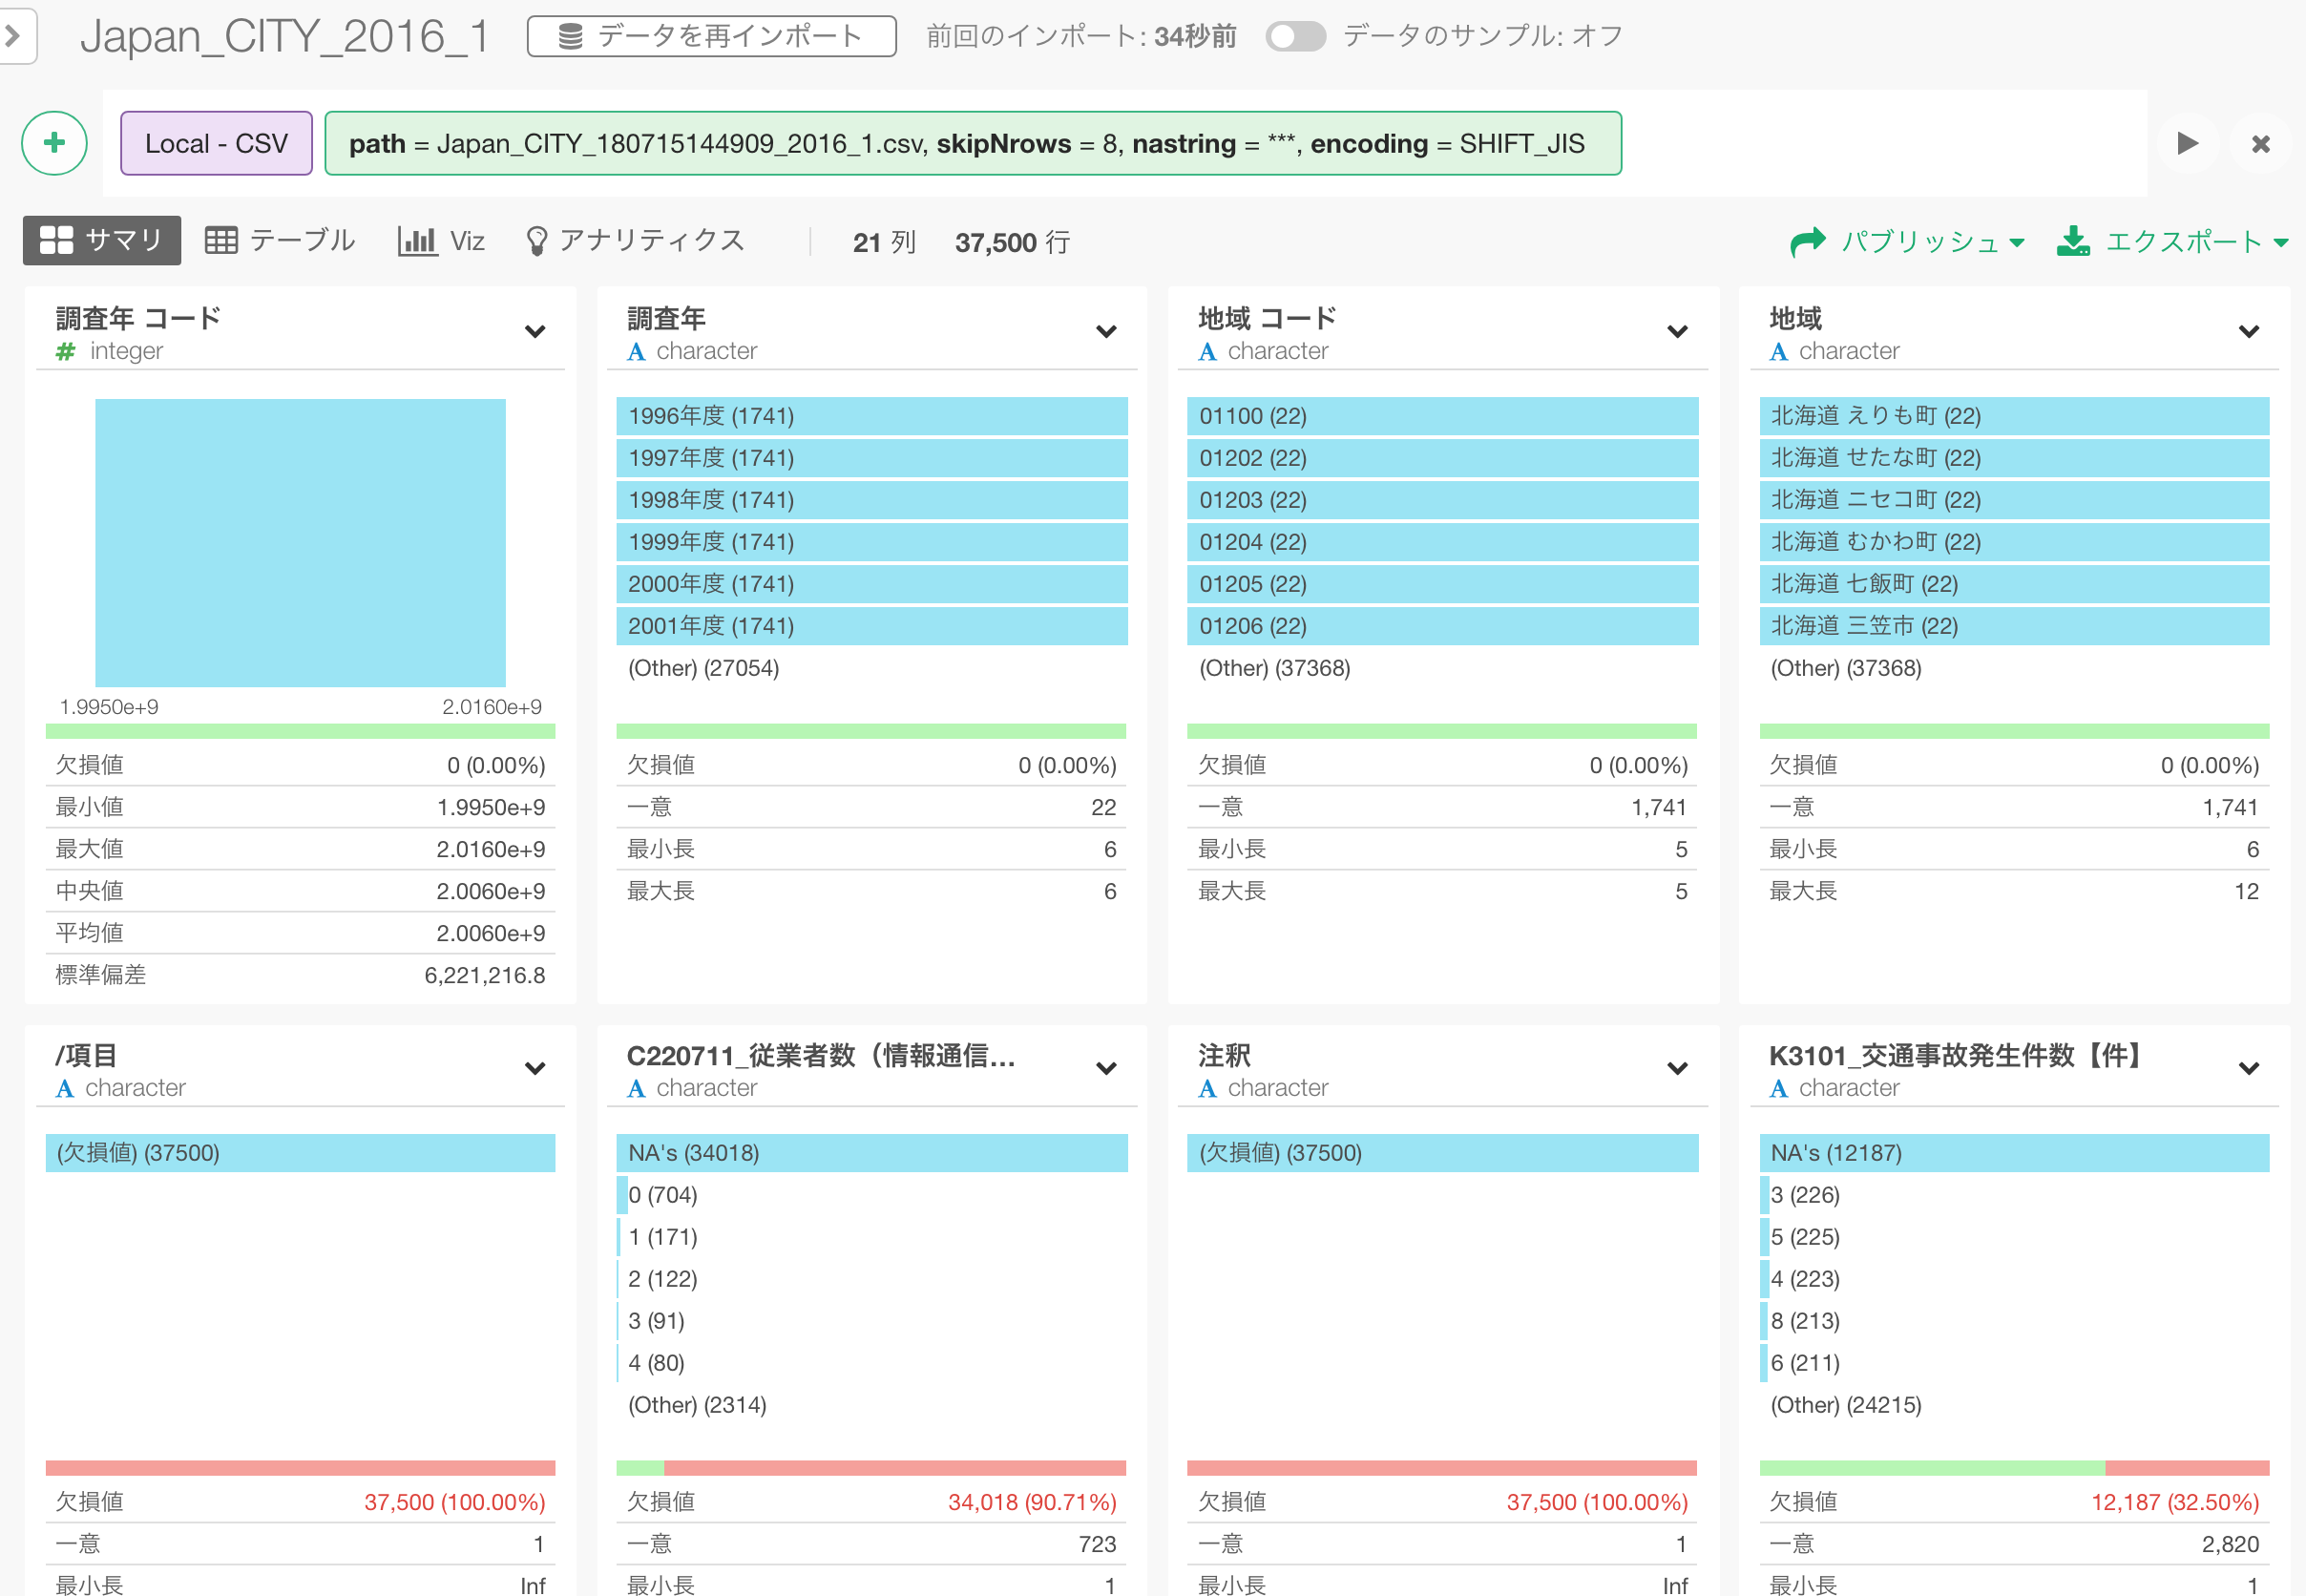This screenshot has width=2306, height=1596.
Task: Run the data source step with play icon
Action: point(2187,143)
